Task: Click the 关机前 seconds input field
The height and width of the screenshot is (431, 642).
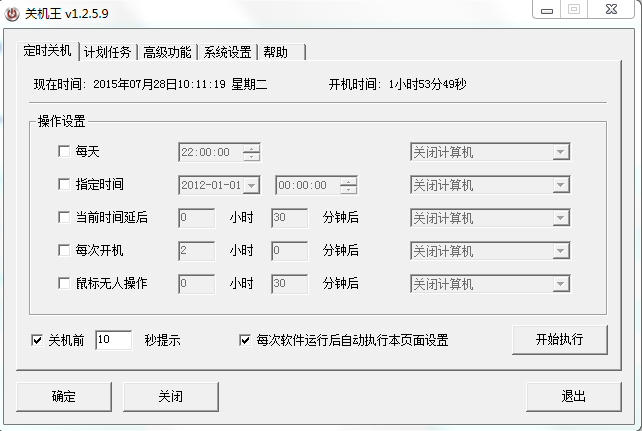Action: point(113,340)
